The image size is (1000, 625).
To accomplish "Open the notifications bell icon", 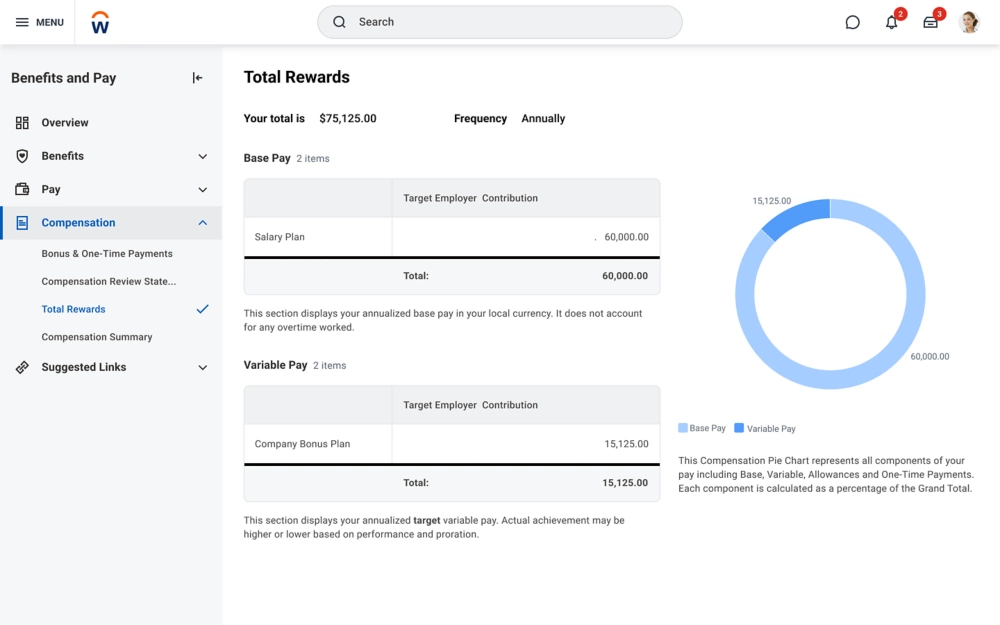I will click(x=891, y=22).
